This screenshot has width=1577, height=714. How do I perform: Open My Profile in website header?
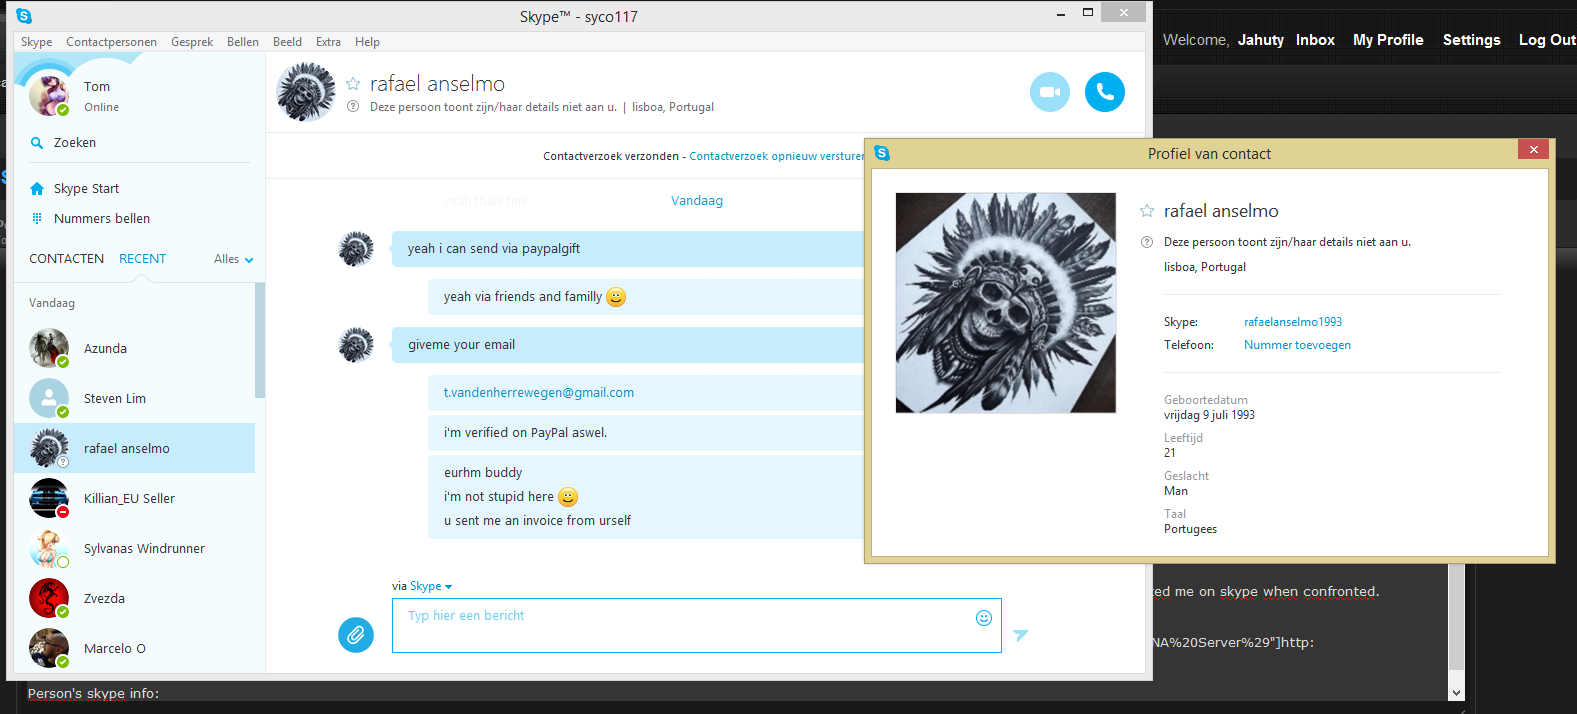tap(1388, 40)
